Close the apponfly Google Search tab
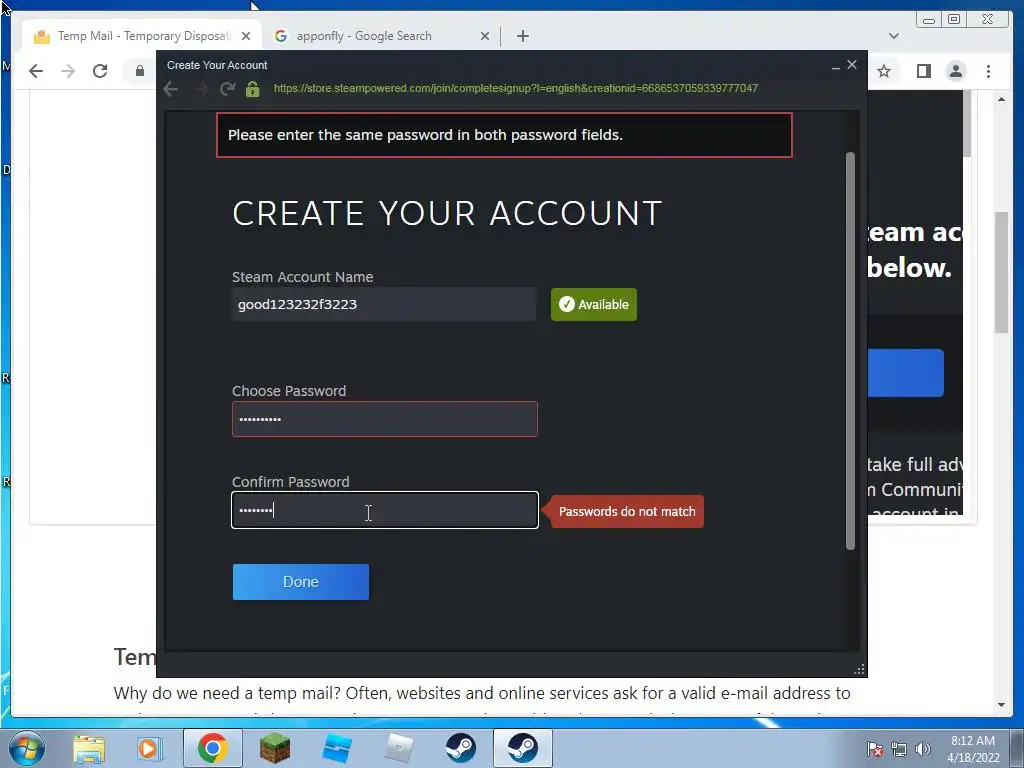 pos(485,36)
